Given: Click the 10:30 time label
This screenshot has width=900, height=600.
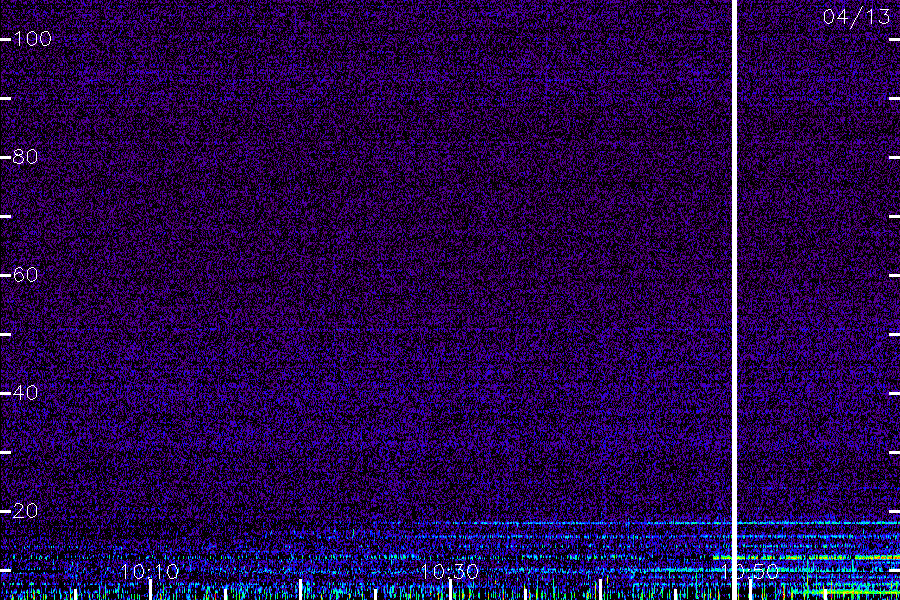Looking at the screenshot, I should (449, 571).
